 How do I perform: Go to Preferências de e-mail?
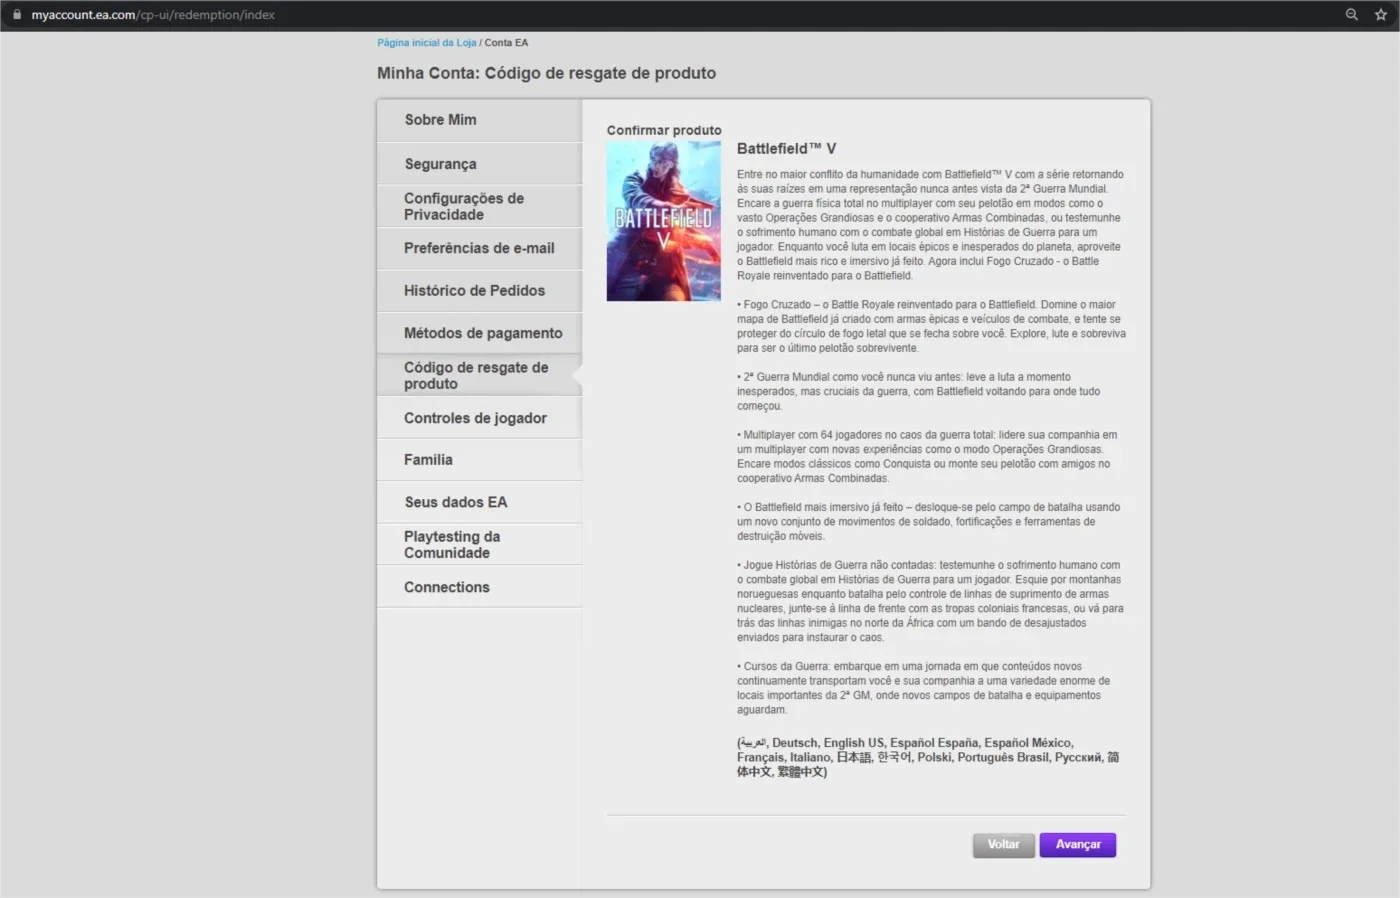pyautogui.click(x=479, y=249)
